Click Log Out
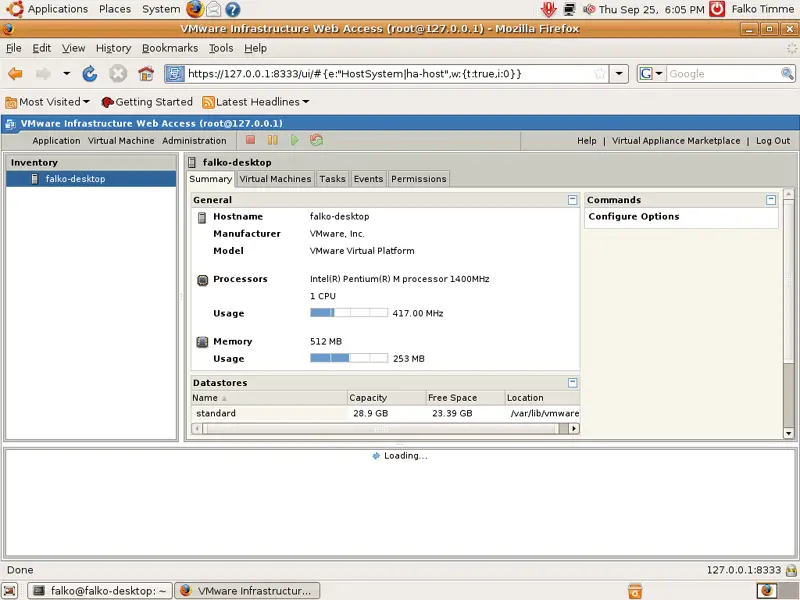Viewport: 800px width, 600px height. 772,141
